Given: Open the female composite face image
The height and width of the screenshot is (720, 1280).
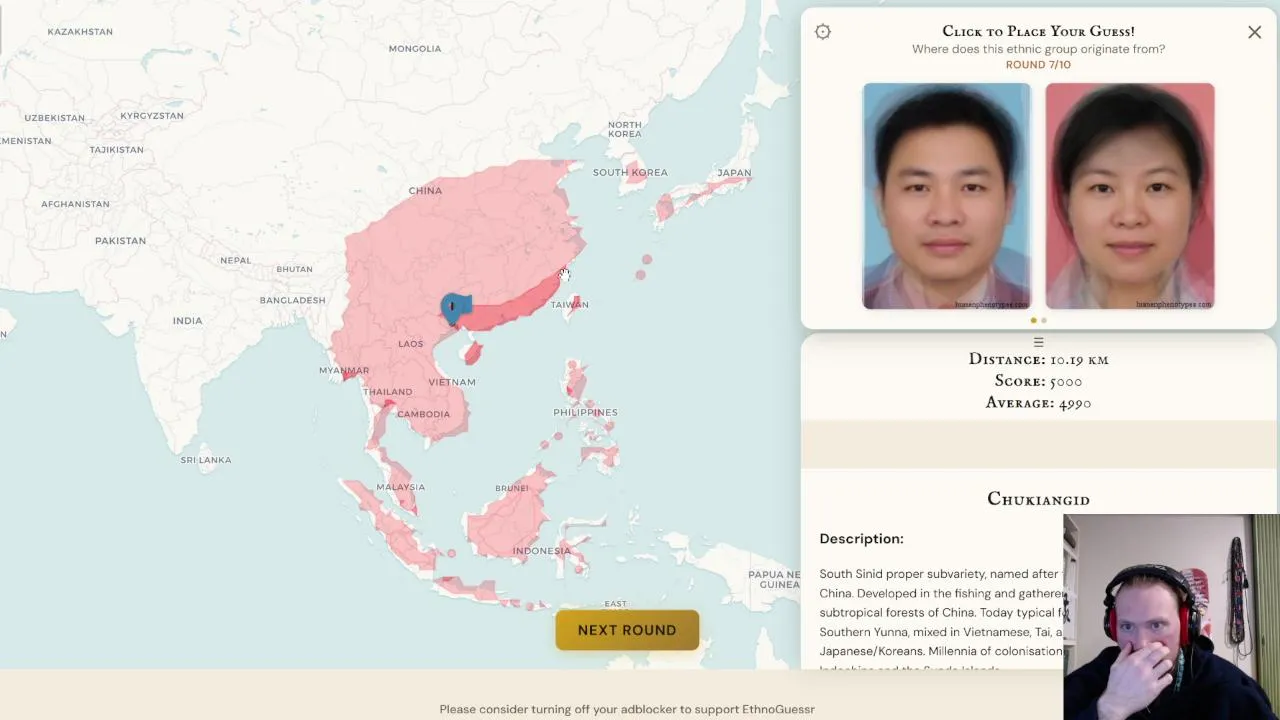Looking at the screenshot, I should click(x=1130, y=196).
